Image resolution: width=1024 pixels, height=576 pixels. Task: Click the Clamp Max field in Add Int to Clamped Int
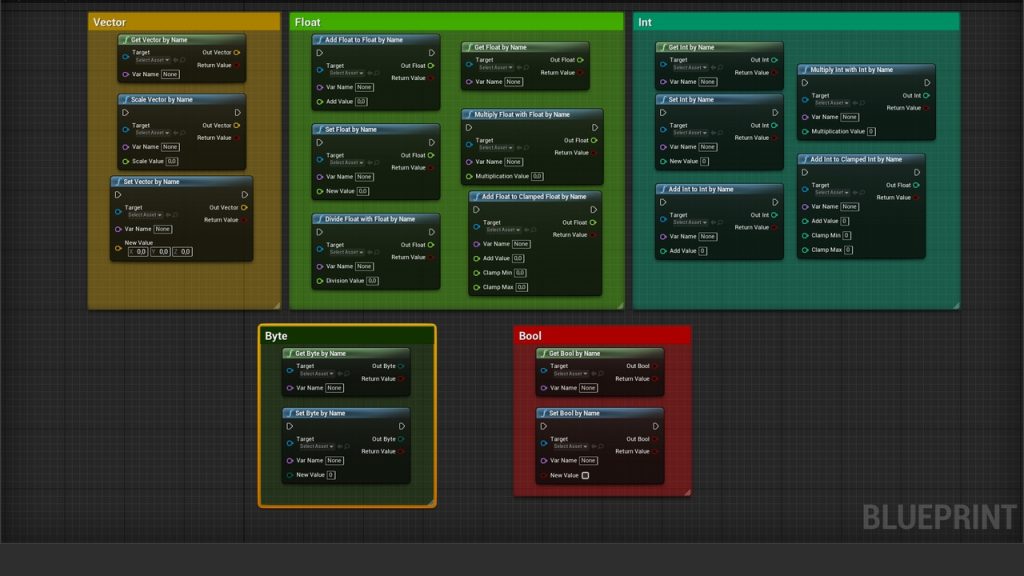click(x=847, y=250)
